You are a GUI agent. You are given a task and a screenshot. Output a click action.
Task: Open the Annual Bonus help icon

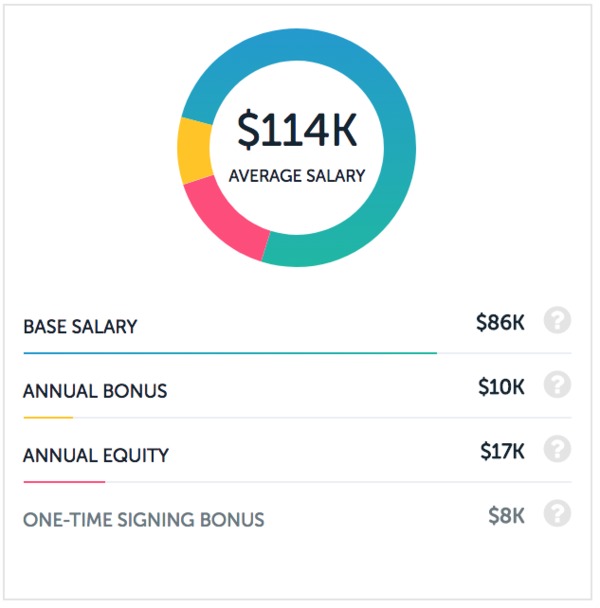coord(557,385)
